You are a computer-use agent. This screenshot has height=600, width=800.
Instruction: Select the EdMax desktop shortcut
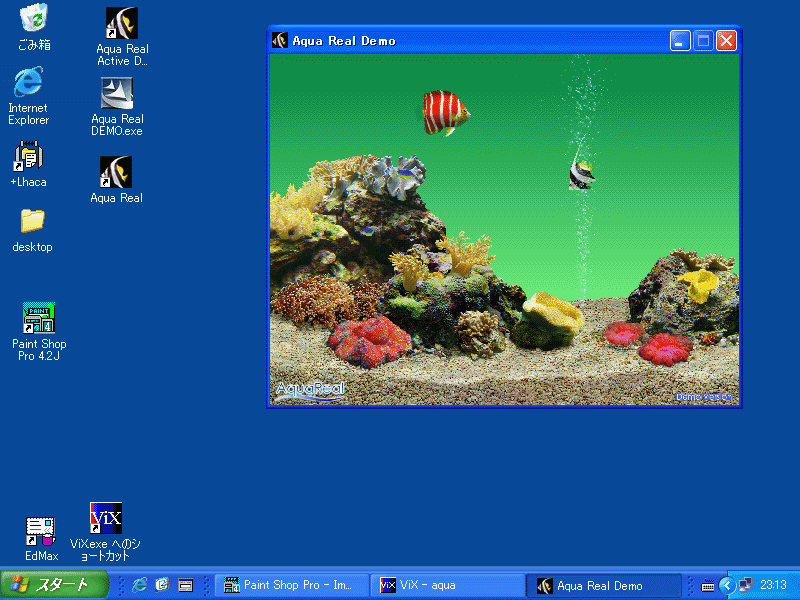[x=41, y=539]
